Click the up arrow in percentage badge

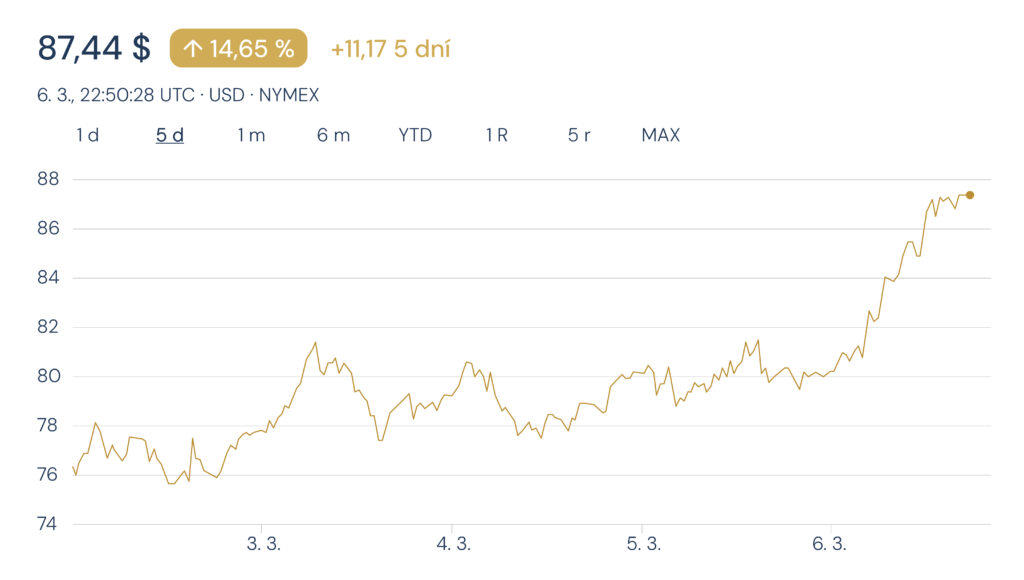pos(192,48)
